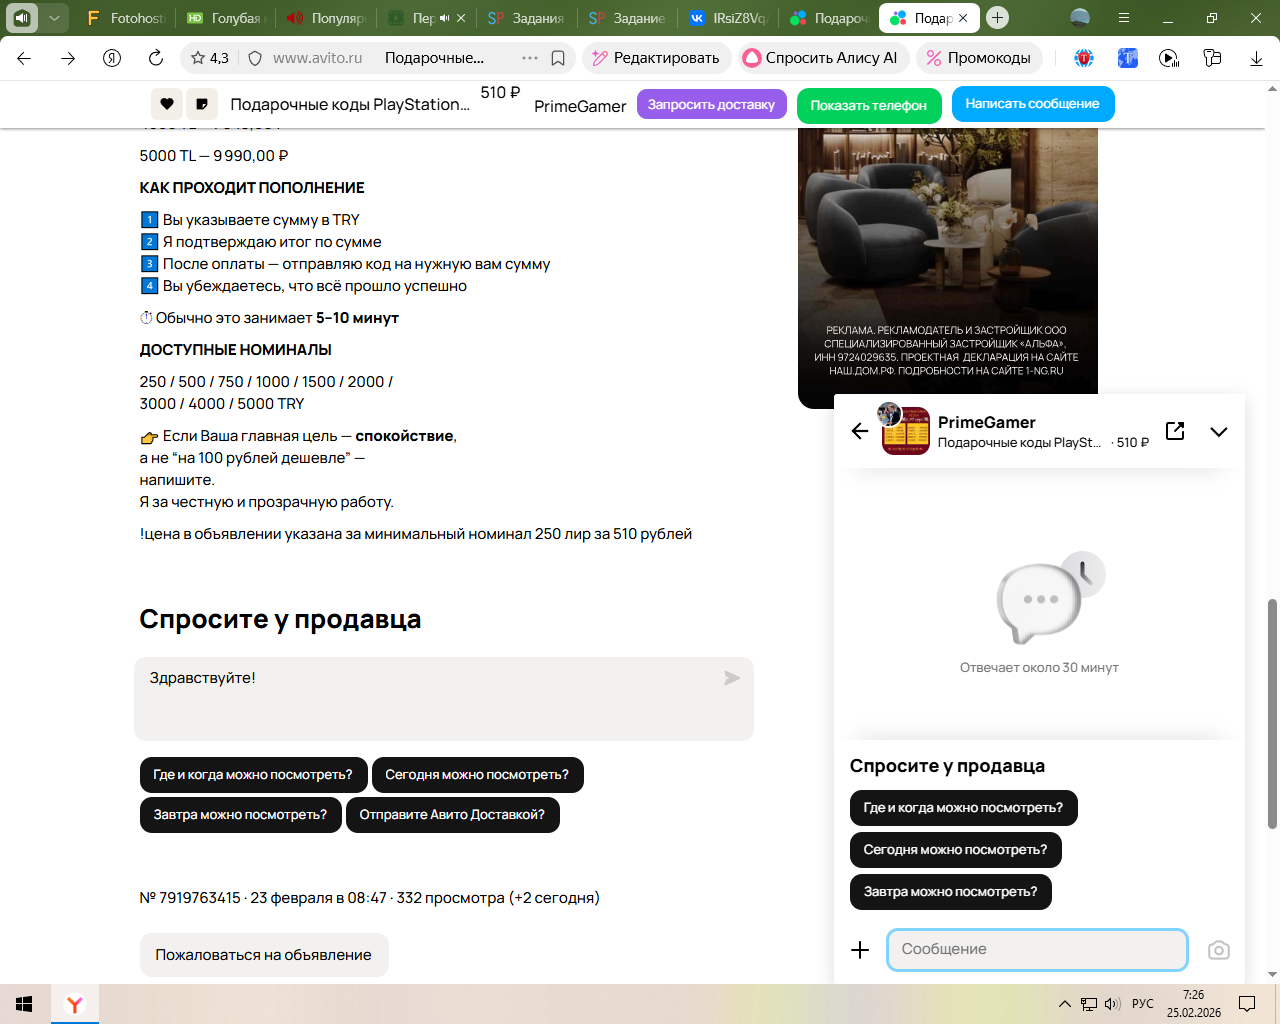Switch the РУС keyboard language indicator
1280x1024 pixels.
coord(1143,1004)
